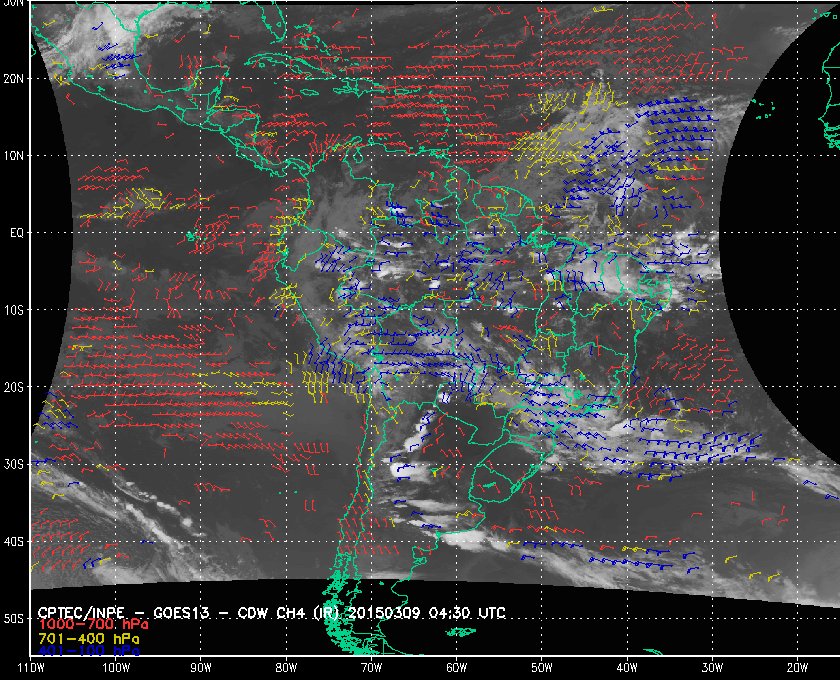Click the 20W longitude label
This screenshot has width=840, height=680.
[797, 668]
